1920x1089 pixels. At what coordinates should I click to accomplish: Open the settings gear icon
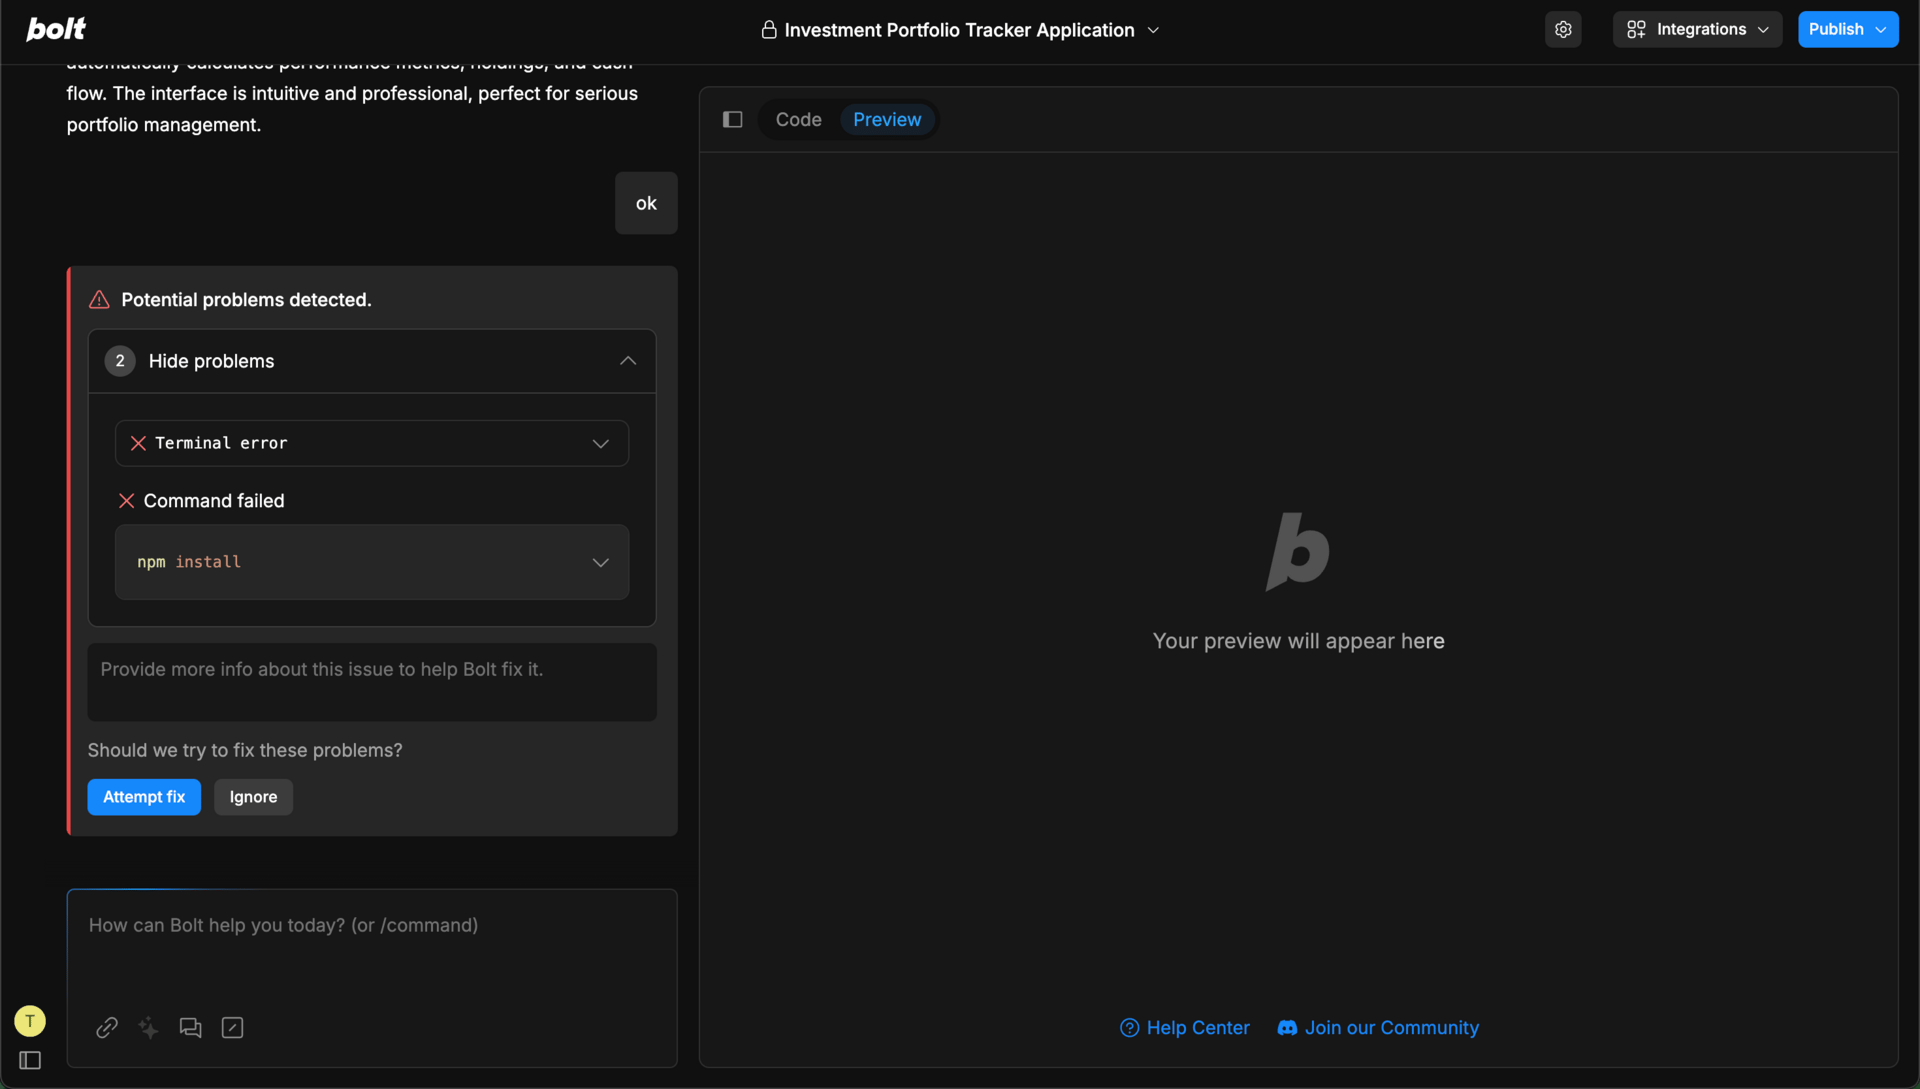1563,29
